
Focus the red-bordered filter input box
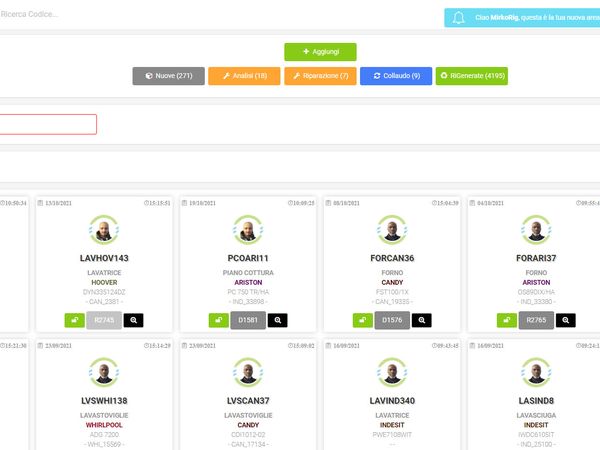(x=48, y=124)
